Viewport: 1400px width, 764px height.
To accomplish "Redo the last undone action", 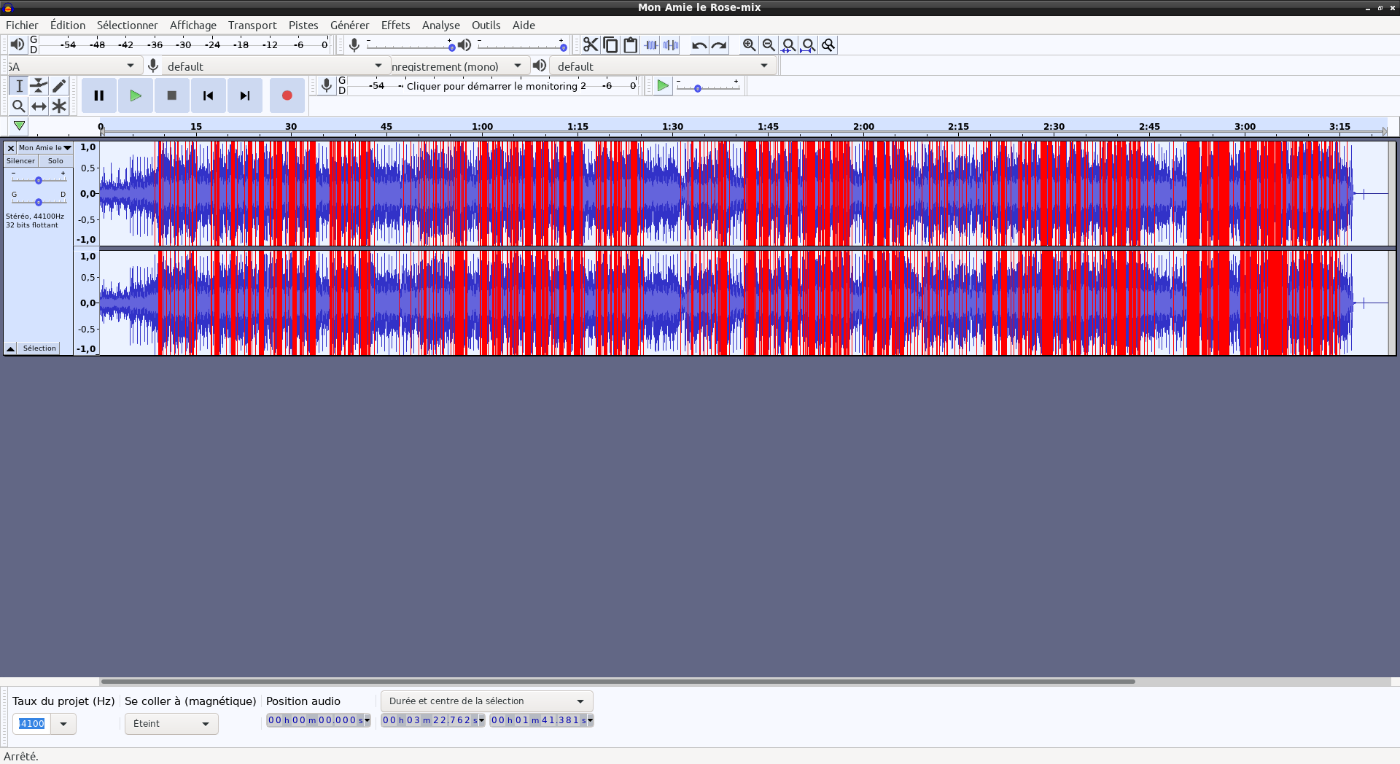I will 719,45.
